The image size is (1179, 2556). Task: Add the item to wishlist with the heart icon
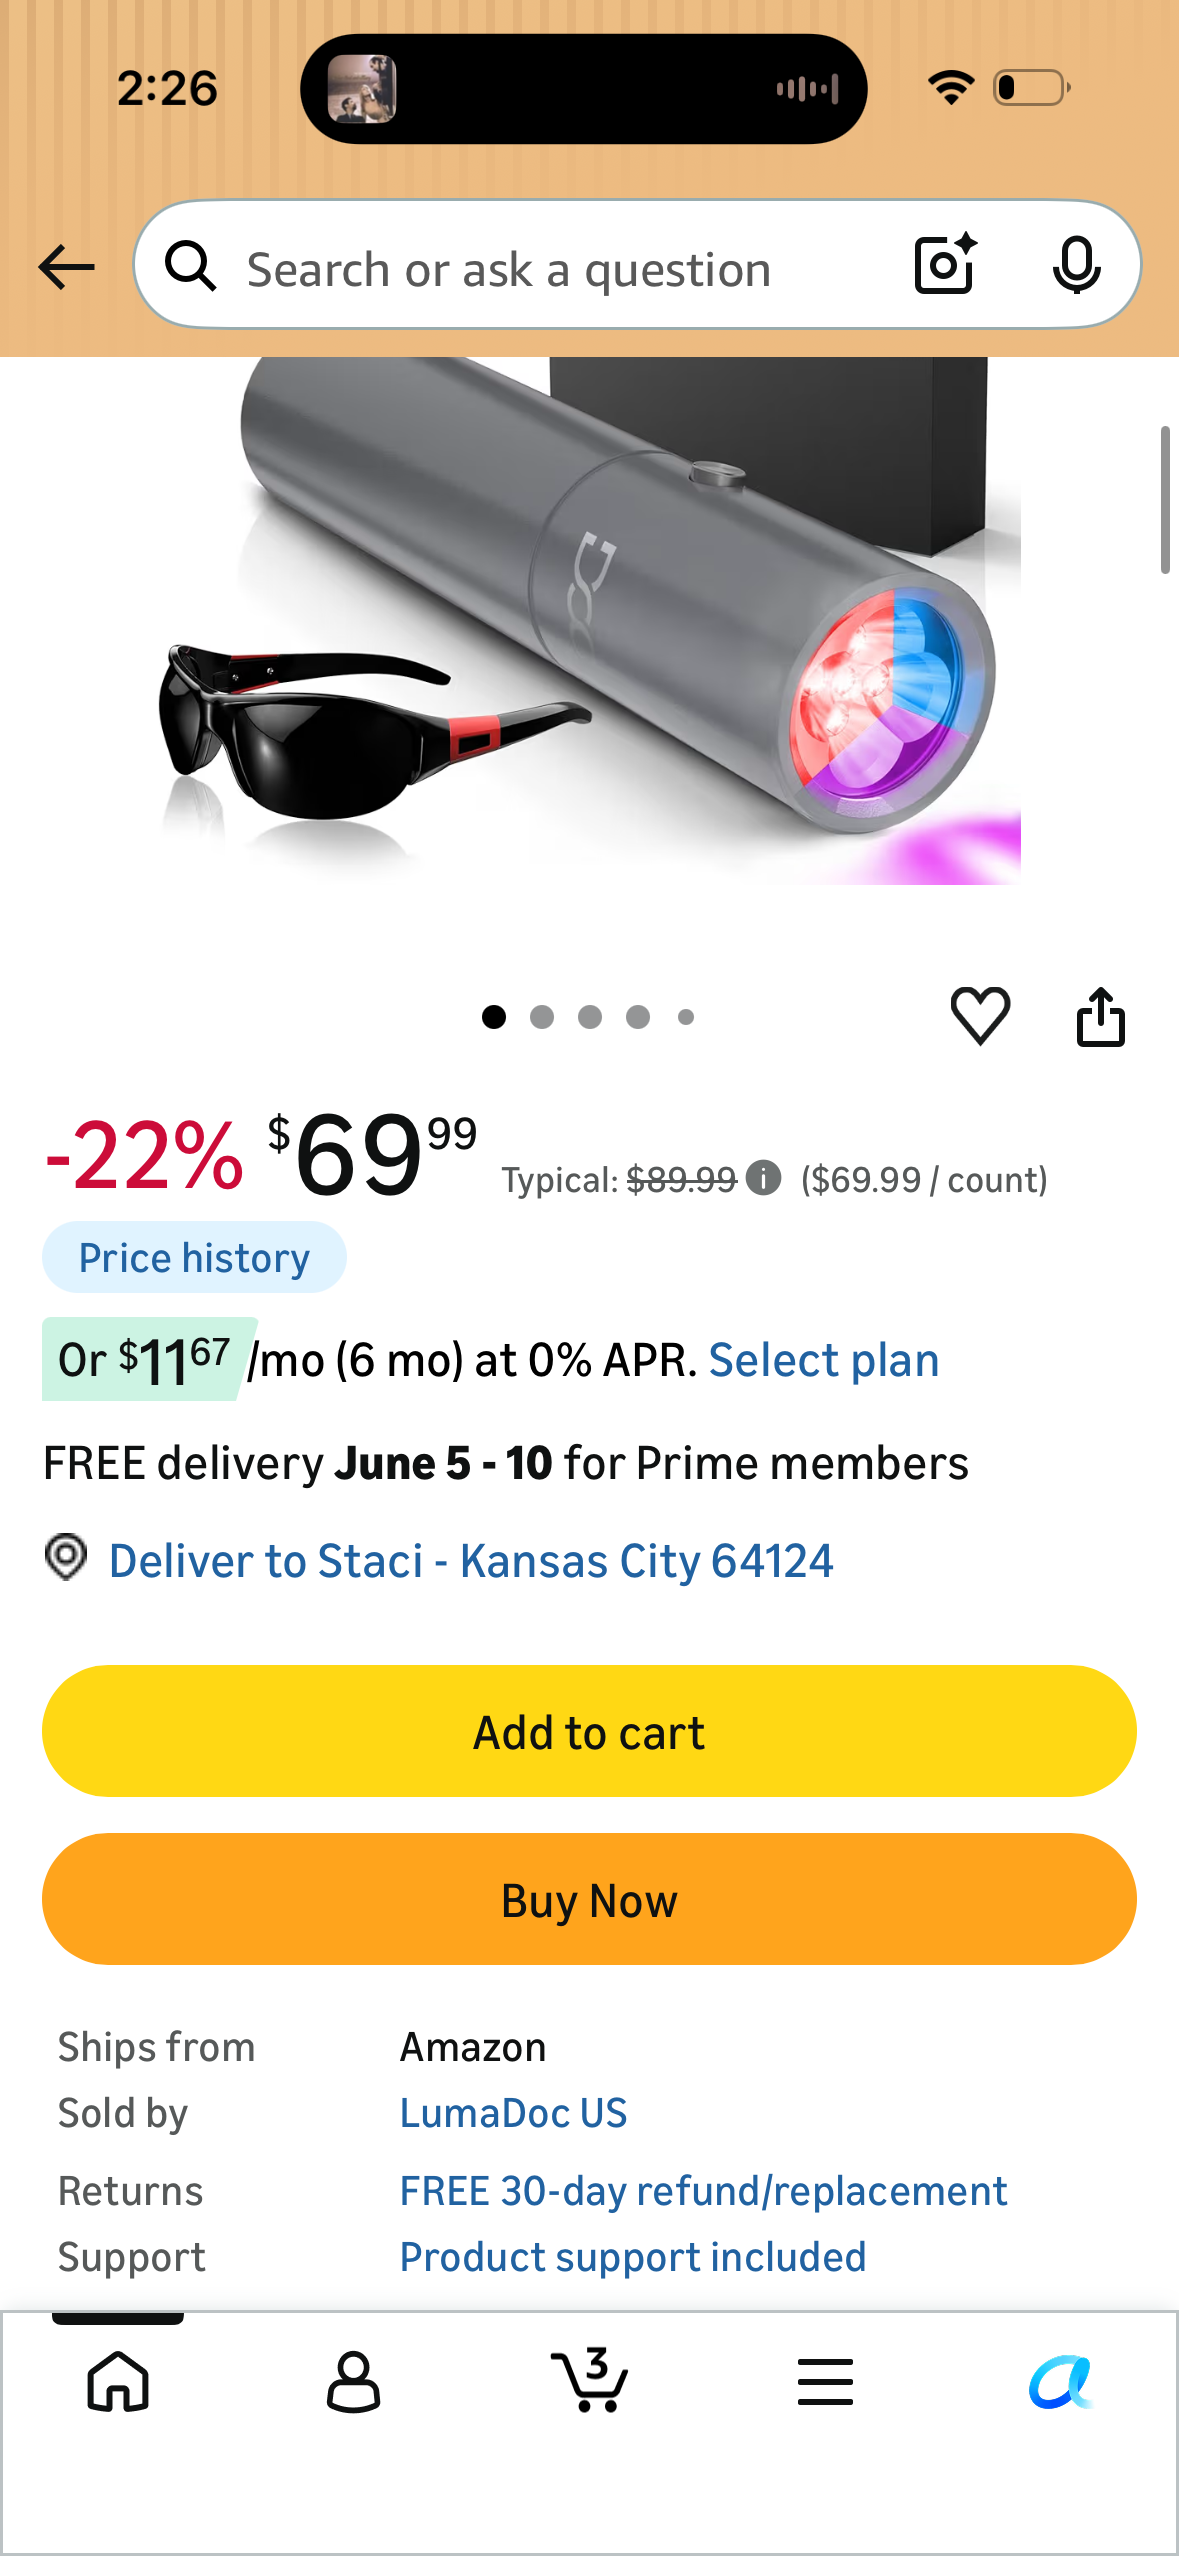(x=980, y=1016)
